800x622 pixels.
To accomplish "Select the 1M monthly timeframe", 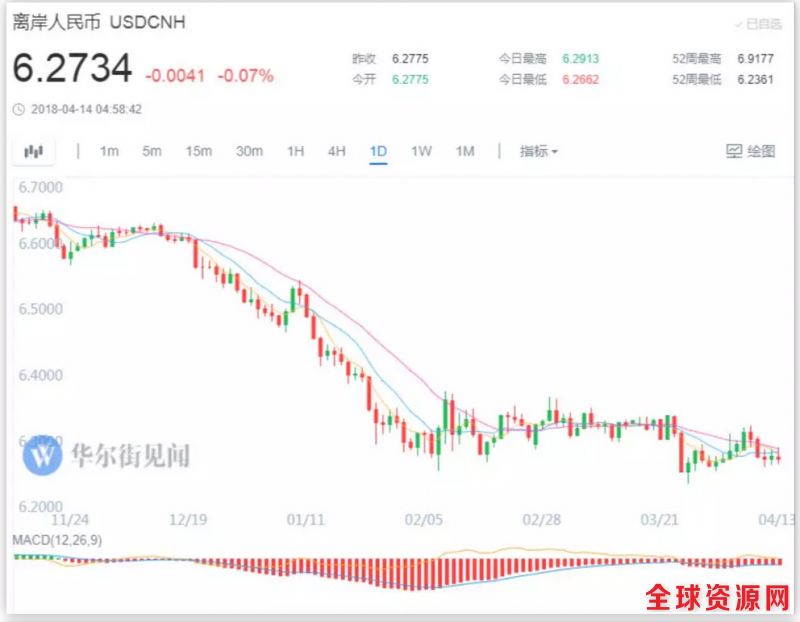I will pyautogui.click(x=465, y=152).
